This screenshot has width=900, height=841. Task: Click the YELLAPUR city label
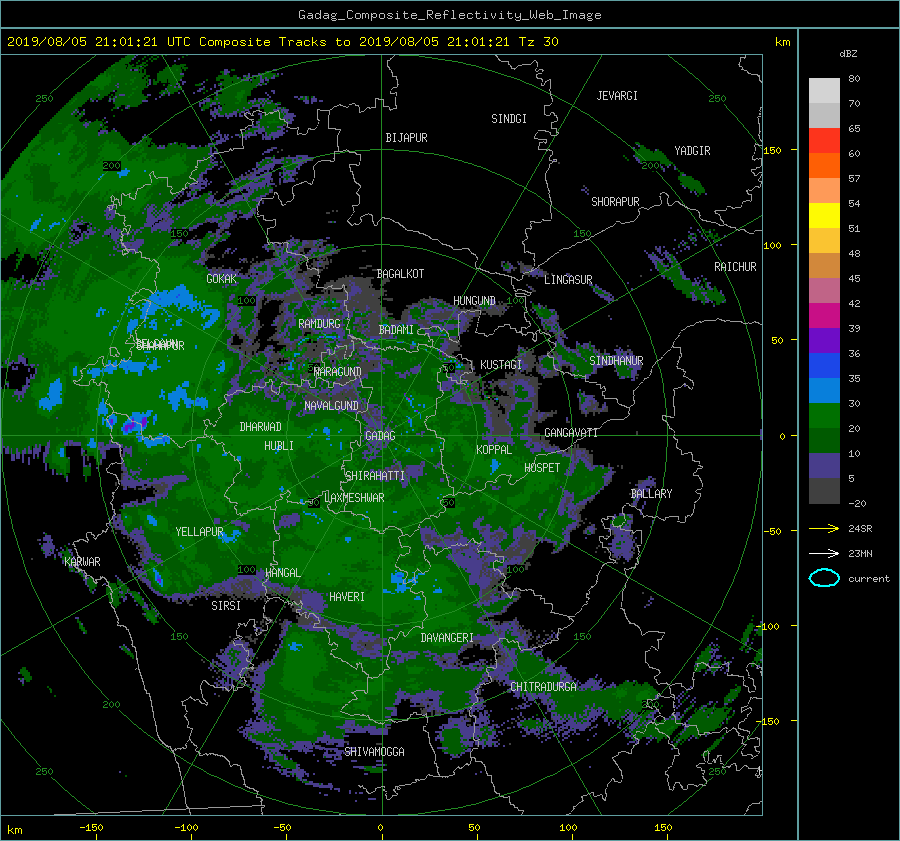199,532
